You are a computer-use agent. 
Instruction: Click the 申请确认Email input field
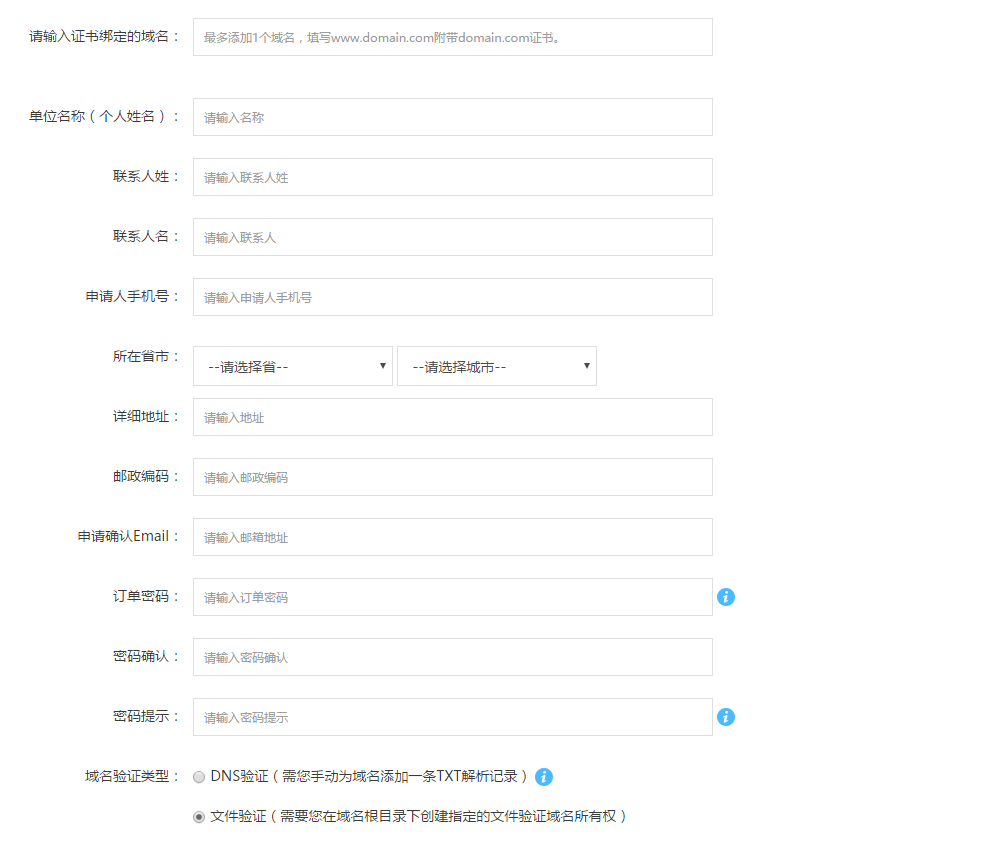pyautogui.click(x=453, y=537)
